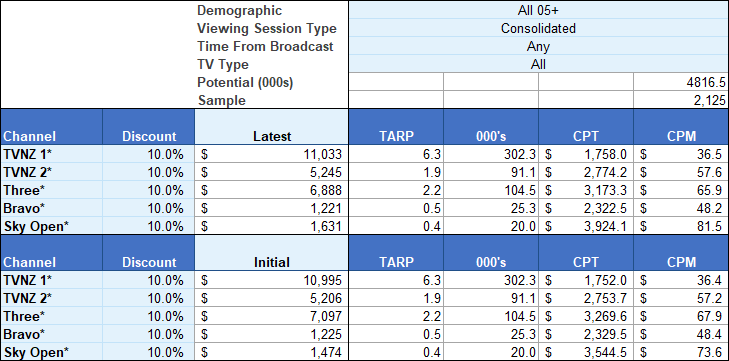This screenshot has height=361, width=729.
Task: Click the CPM value 57.6
Action: coord(681,172)
